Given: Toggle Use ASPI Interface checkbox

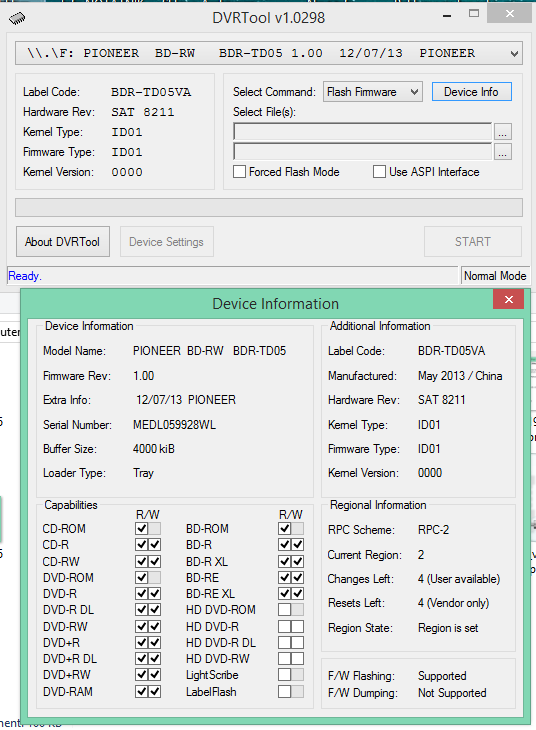Looking at the screenshot, I should [380, 172].
